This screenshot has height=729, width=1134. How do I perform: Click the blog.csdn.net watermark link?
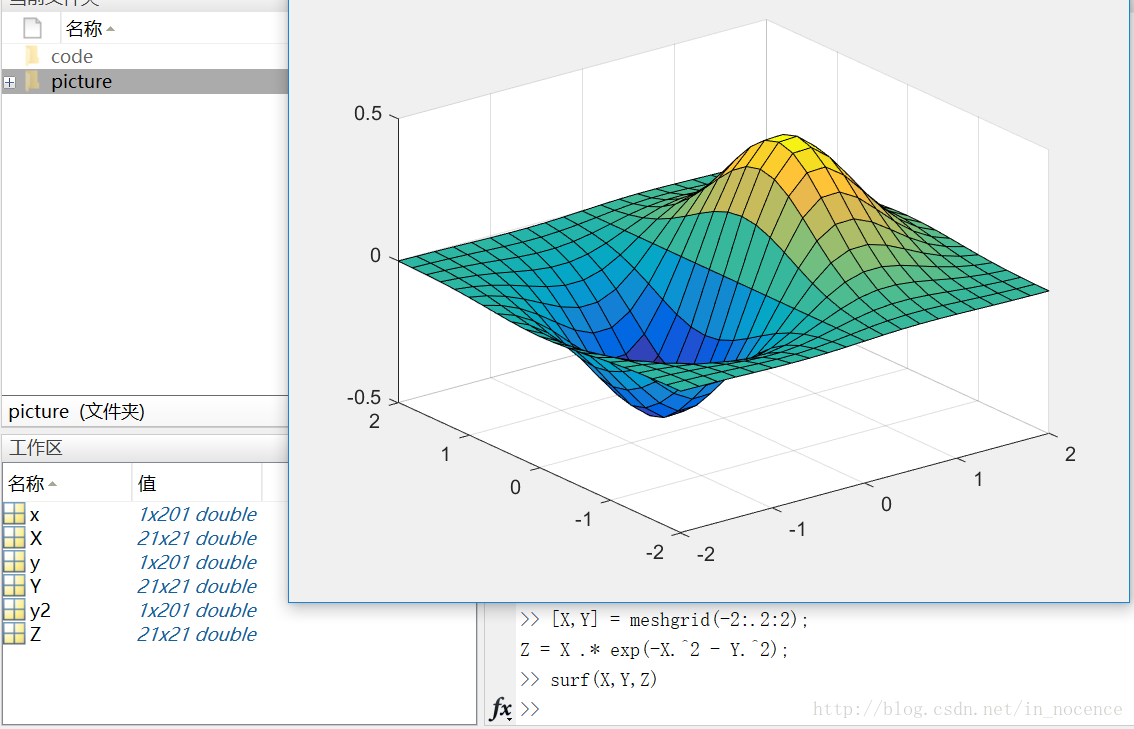pos(967,709)
